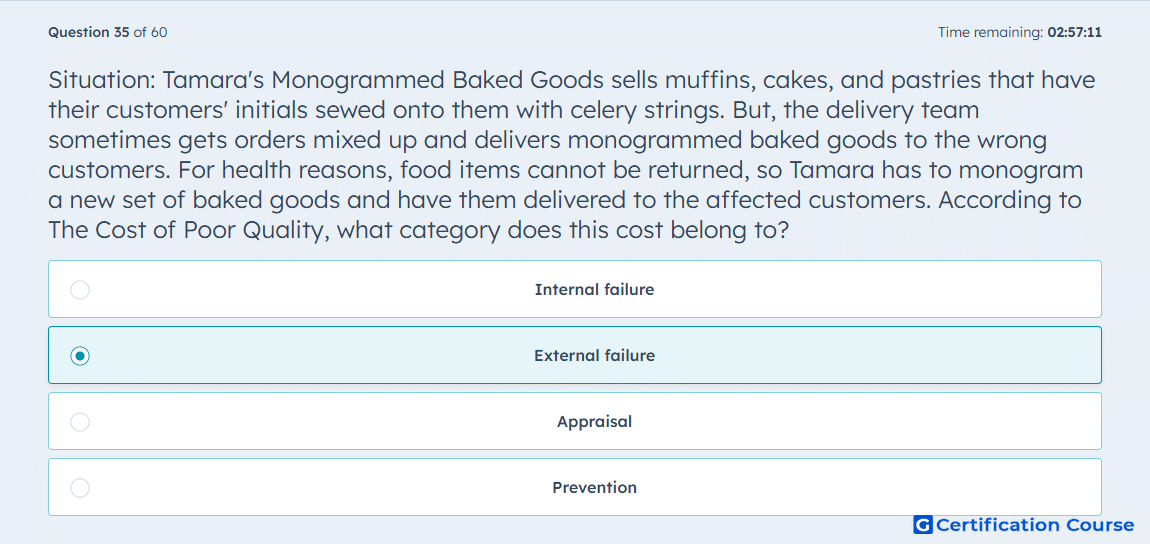Viewport: 1150px width, 544px height.
Task: Click the 'of 60' question count
Action: 150,32
